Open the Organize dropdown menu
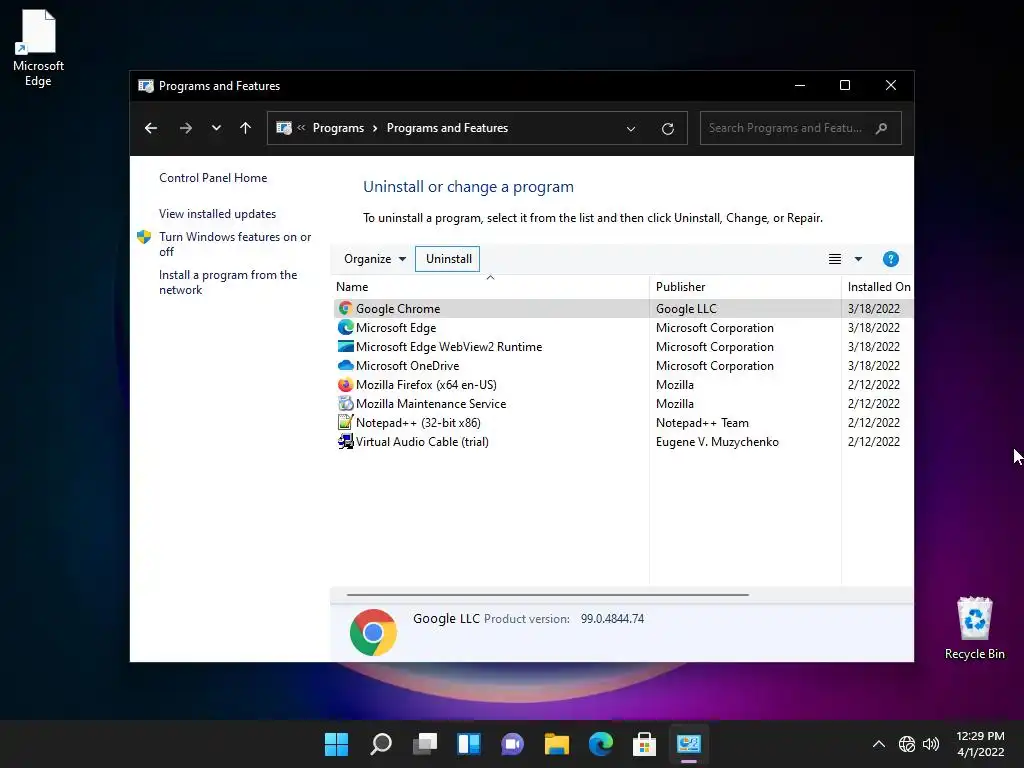This screenshot has width=1024, height=768. click(375, 259)
